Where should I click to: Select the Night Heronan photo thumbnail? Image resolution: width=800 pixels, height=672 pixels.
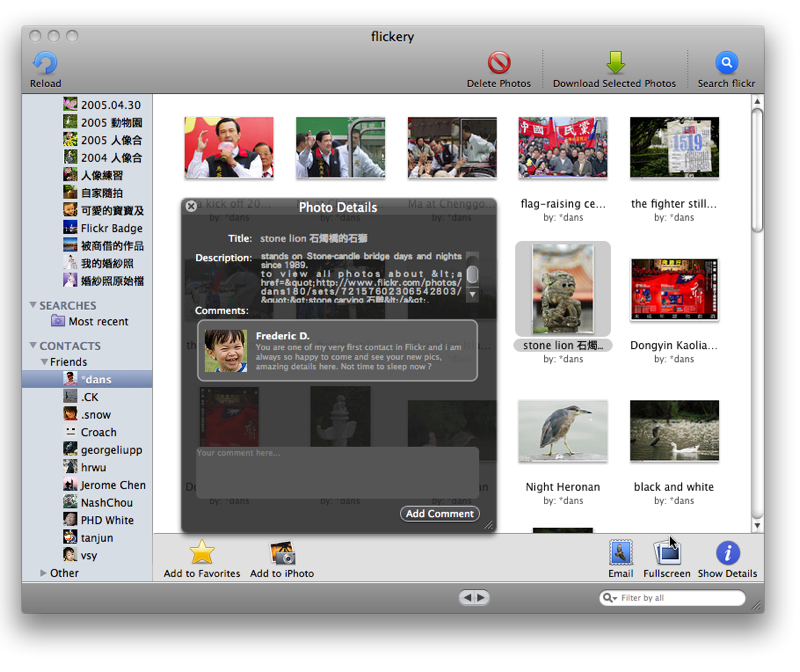click(563, 431)
